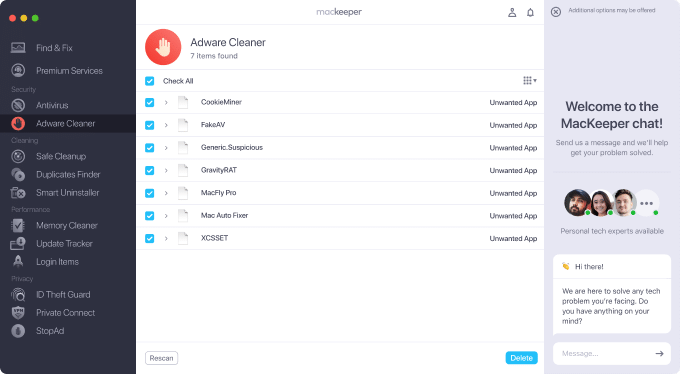Switch to Smart Uninstaller
This screenshot has height=374, width=680.
coord(68,193)
